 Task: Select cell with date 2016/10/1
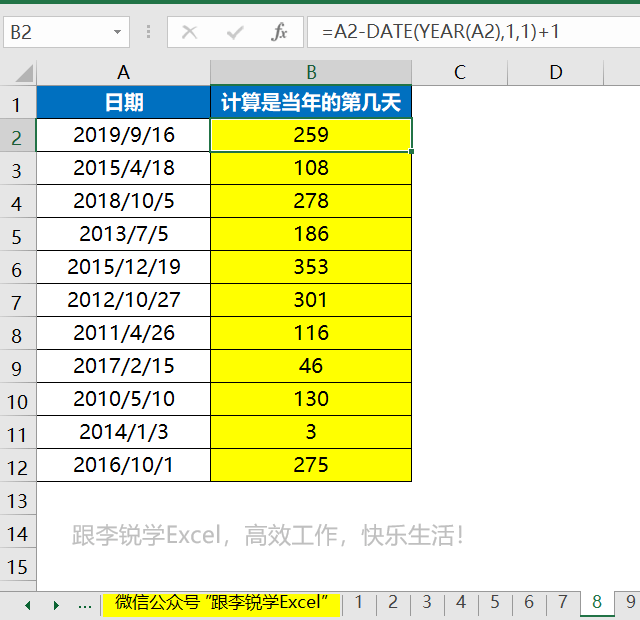pos(123,465)
